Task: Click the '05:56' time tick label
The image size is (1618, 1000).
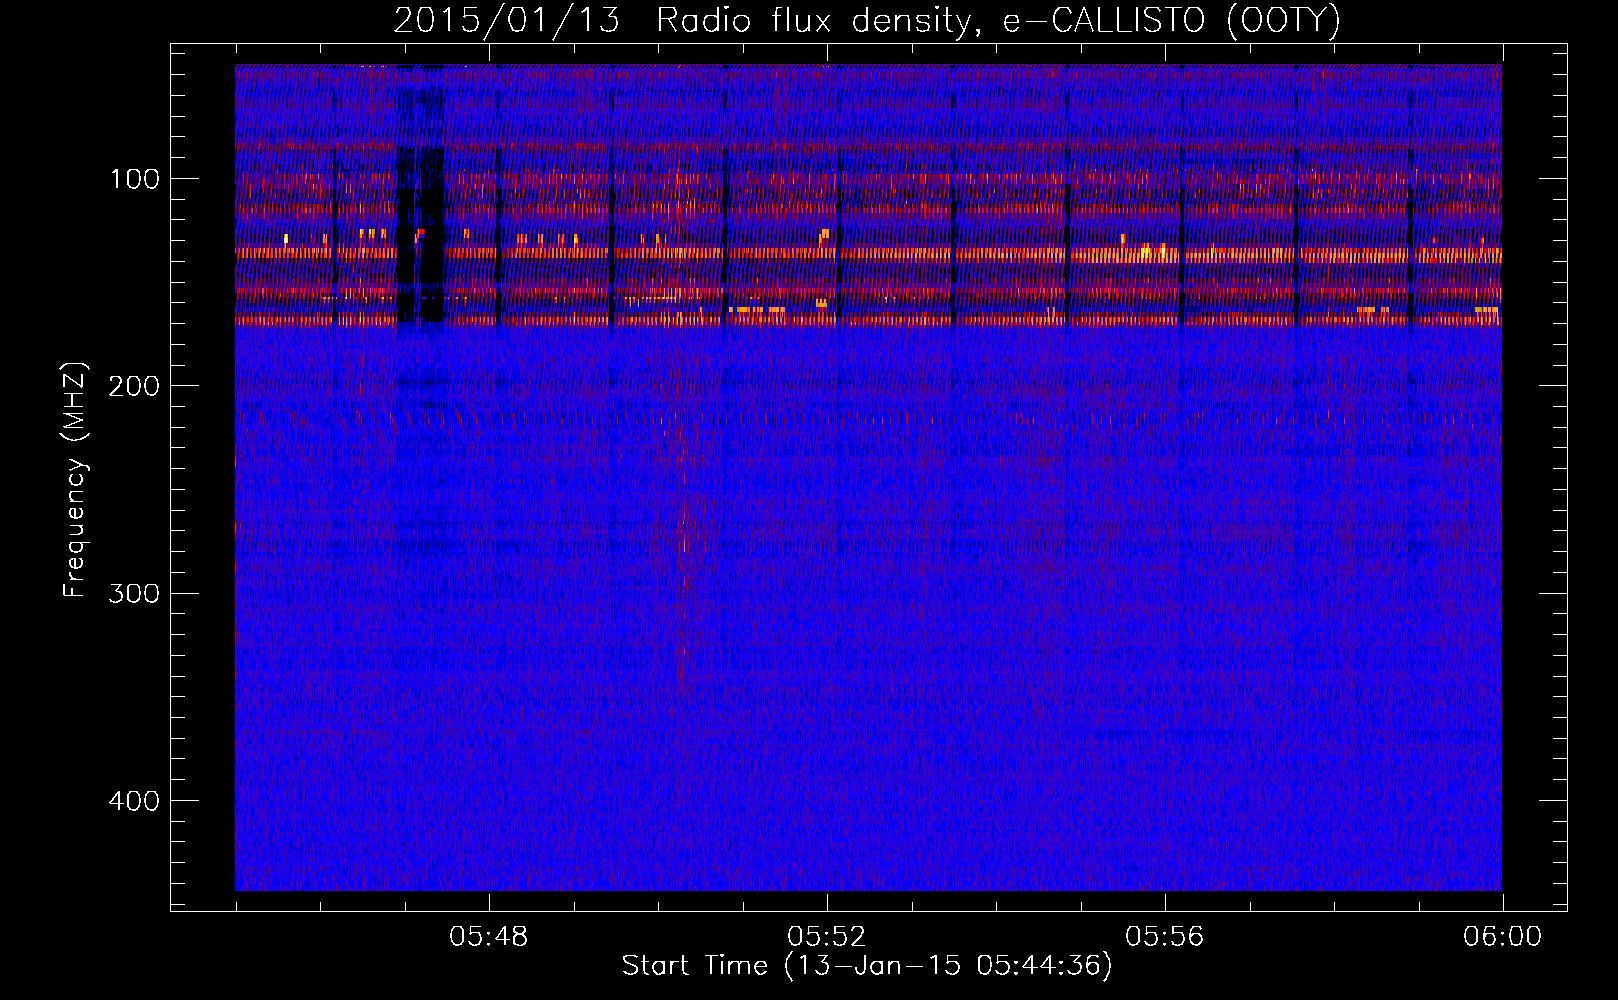Action: click(x=1165, y=937)
